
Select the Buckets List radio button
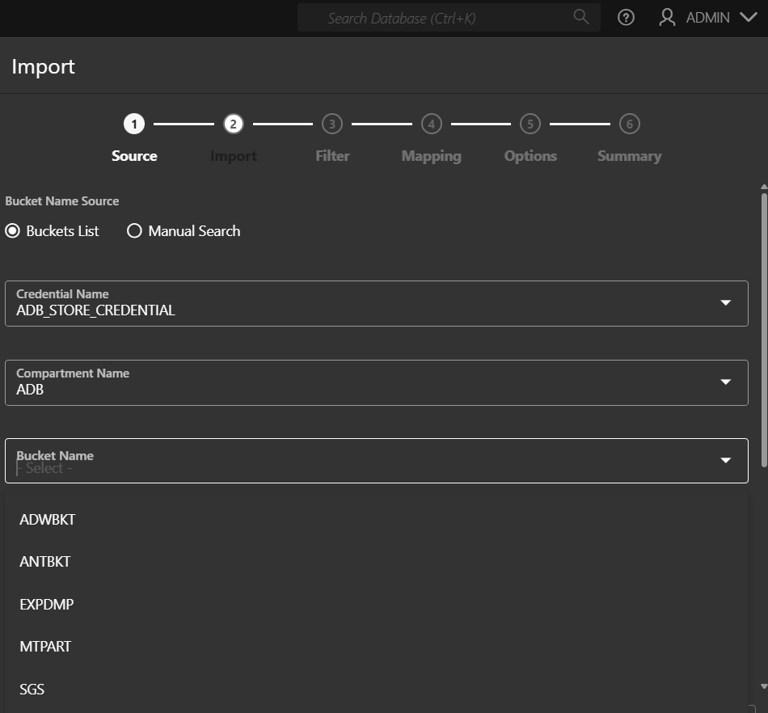coord(13,231)
